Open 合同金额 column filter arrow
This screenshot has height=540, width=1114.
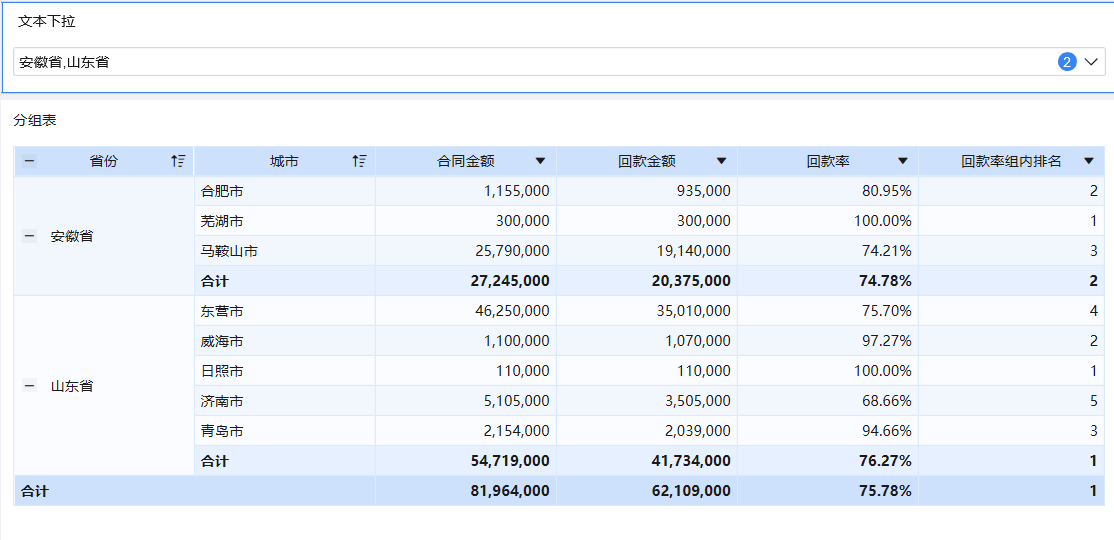(x=540, y=161)
